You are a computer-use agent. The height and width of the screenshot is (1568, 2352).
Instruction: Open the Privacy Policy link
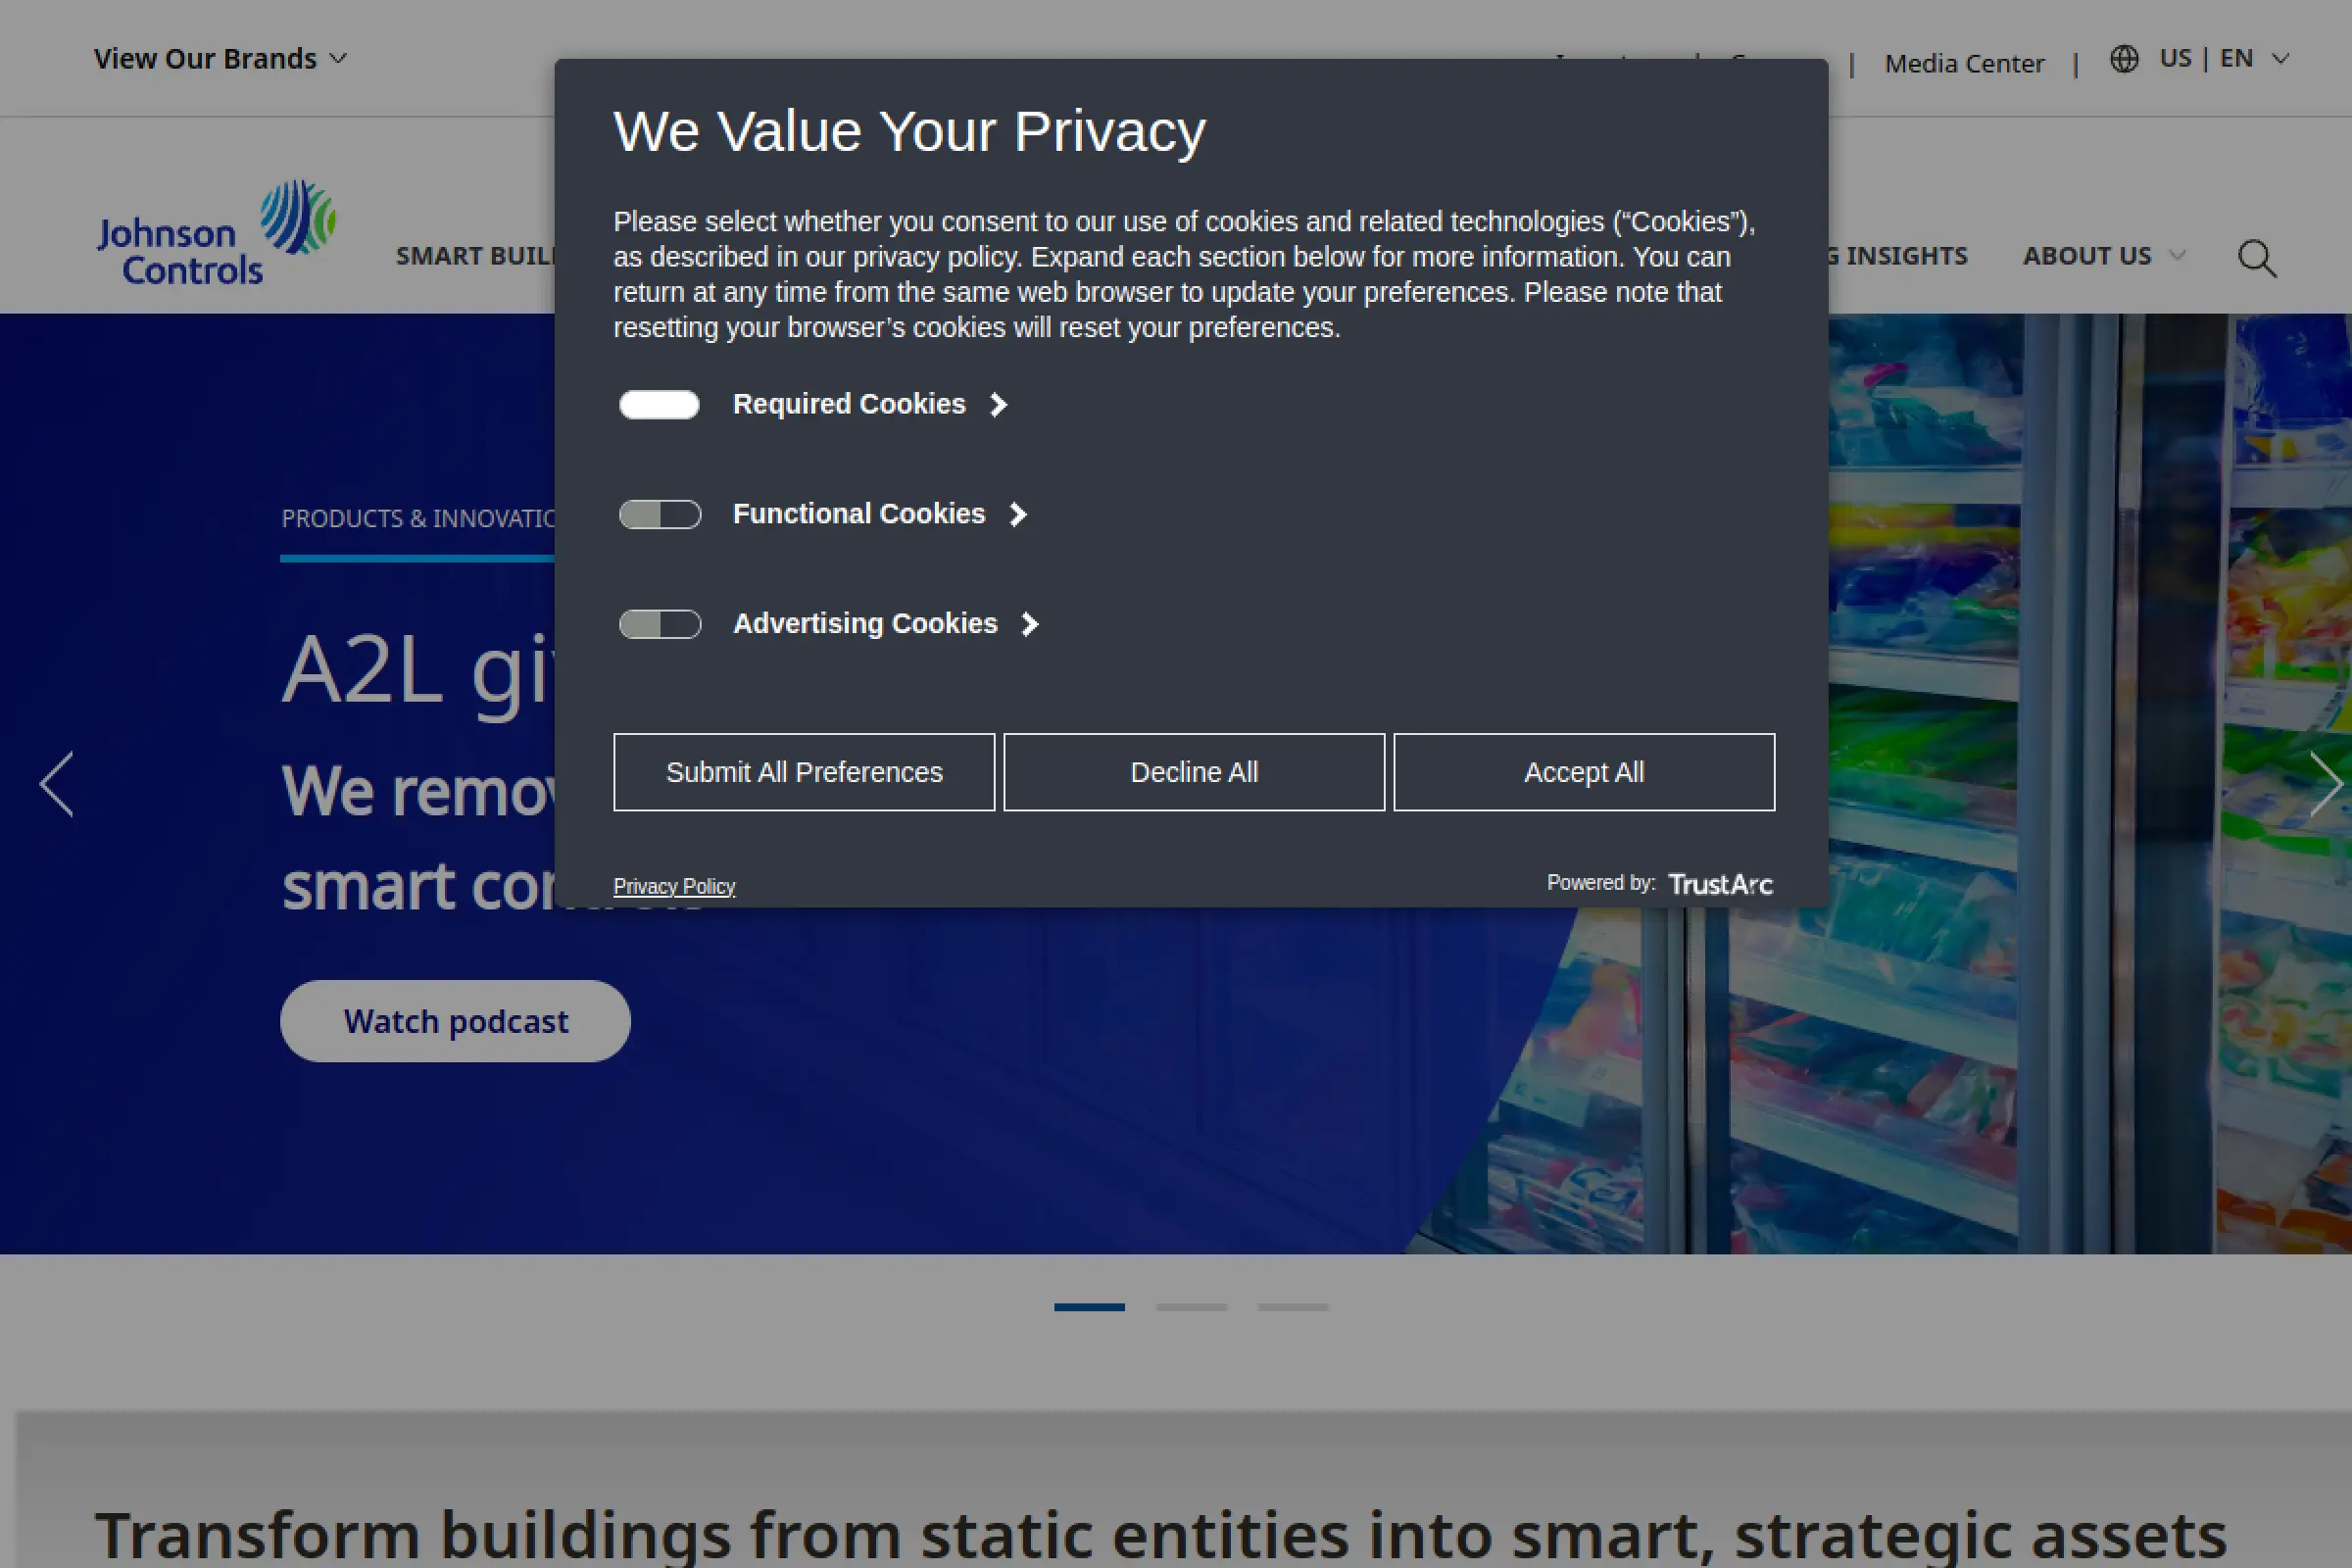click(674, 886)
